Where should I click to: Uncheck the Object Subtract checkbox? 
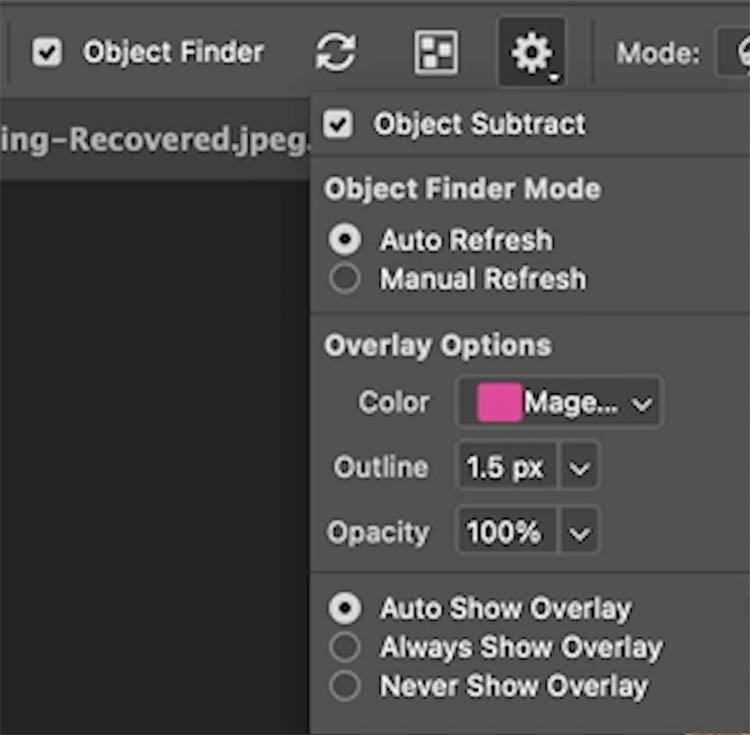(x=338, y=124)
